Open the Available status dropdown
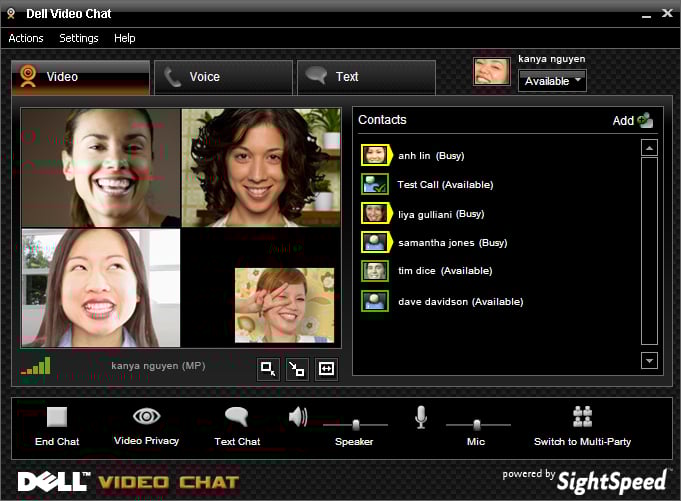681x501 pixels. pos(552,81)
